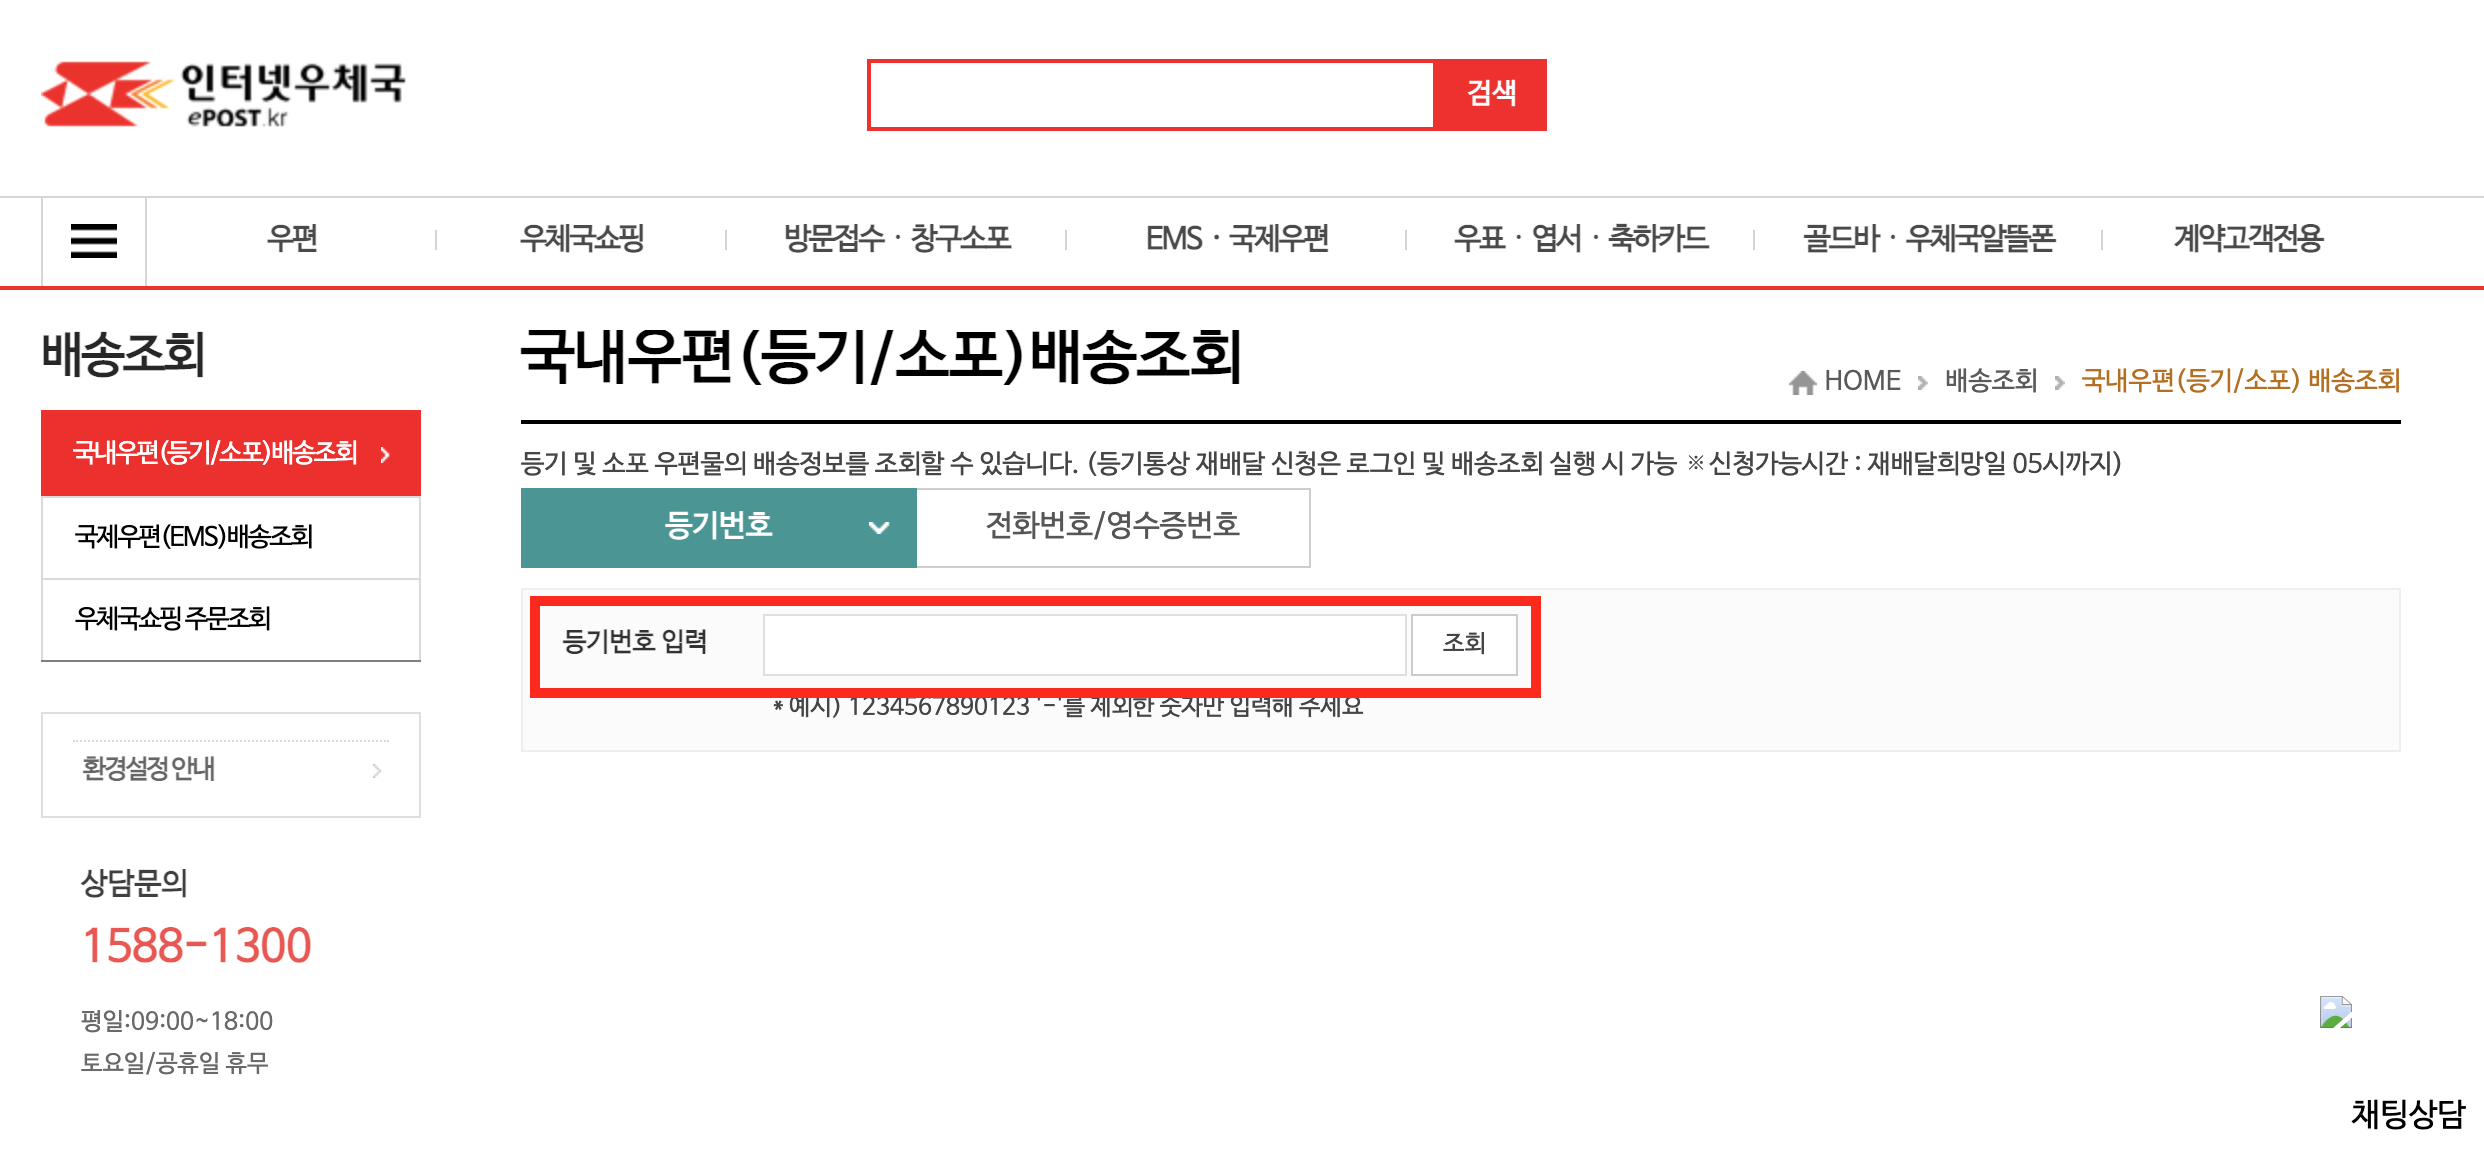Image resolution: width=2484 pixels, height=1158 pixels.
Task: Open the 방문접수·창구소포 menu
Action: 897,239
